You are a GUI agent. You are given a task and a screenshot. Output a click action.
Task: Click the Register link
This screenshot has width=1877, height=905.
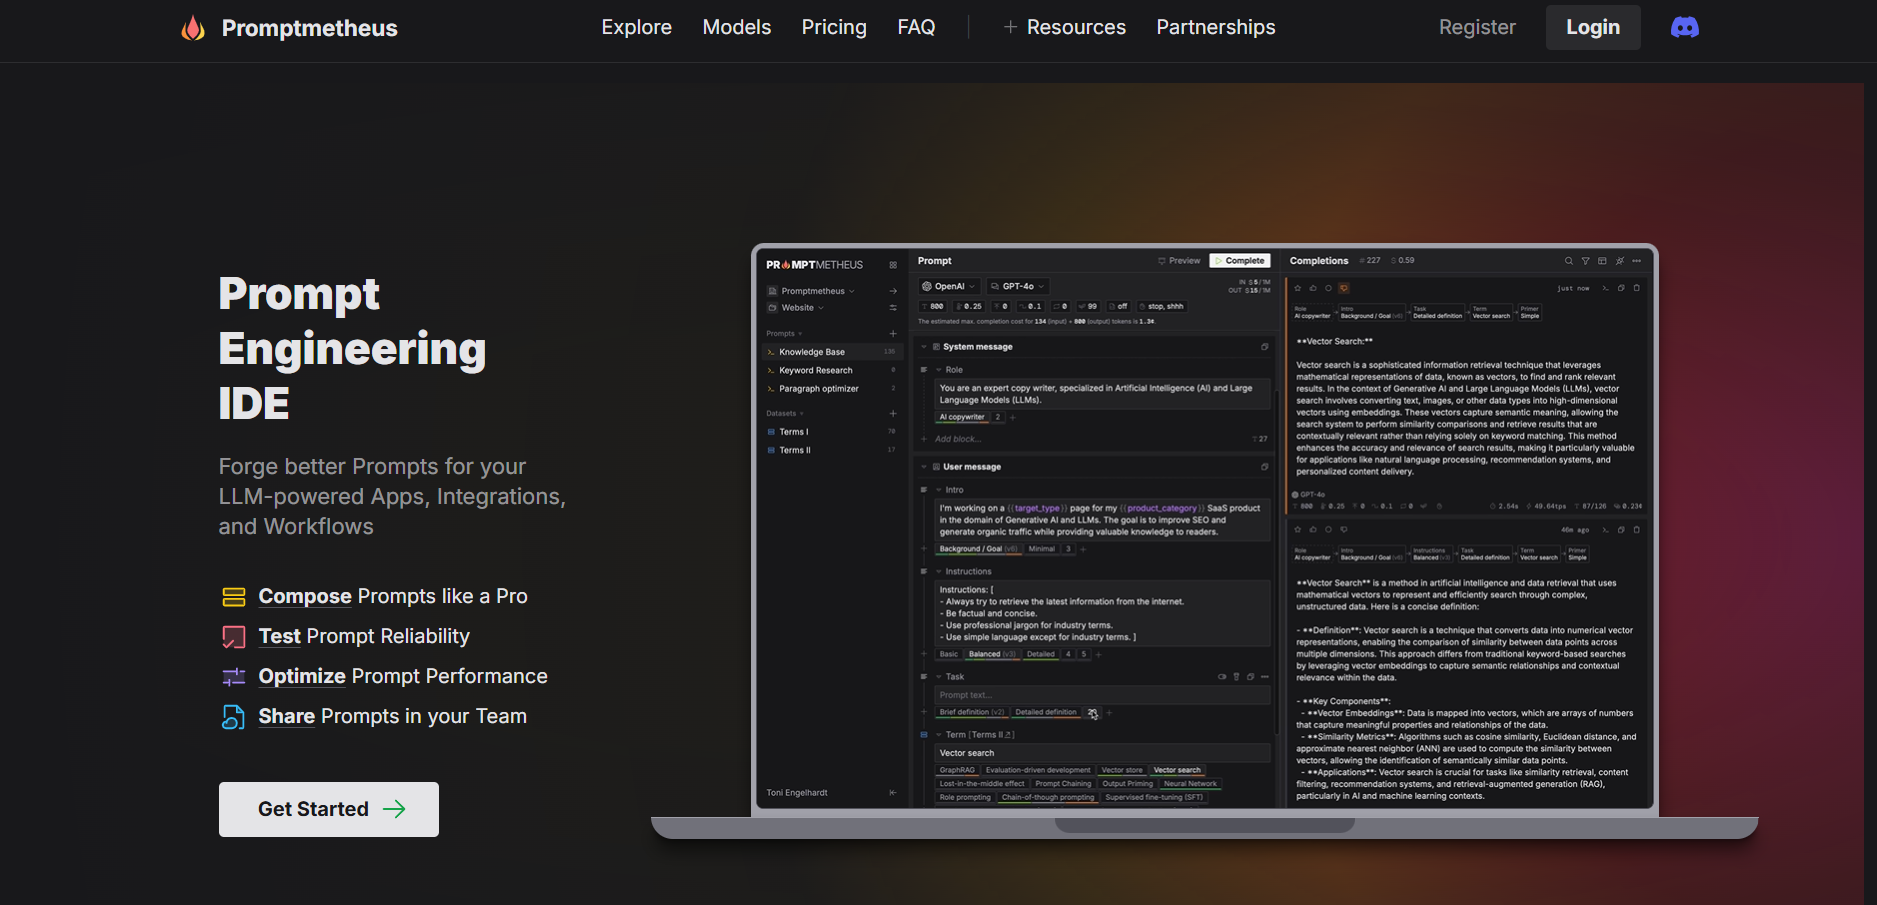(1477, 27)
